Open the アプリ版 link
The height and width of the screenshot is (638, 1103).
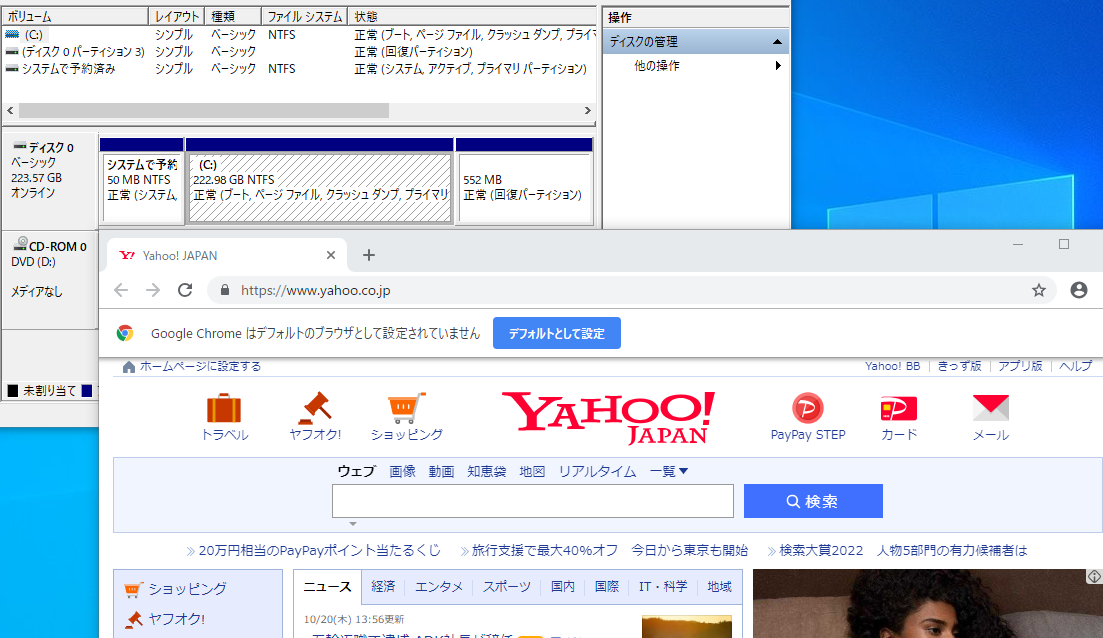click(1020, 366)
